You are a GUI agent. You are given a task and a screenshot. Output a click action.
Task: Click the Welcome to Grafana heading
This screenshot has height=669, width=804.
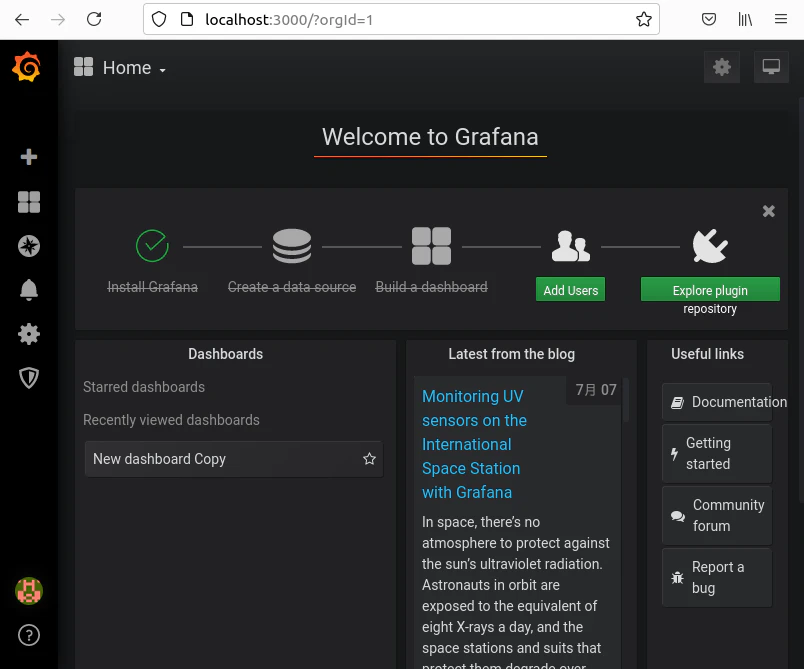tap(430, 137)
